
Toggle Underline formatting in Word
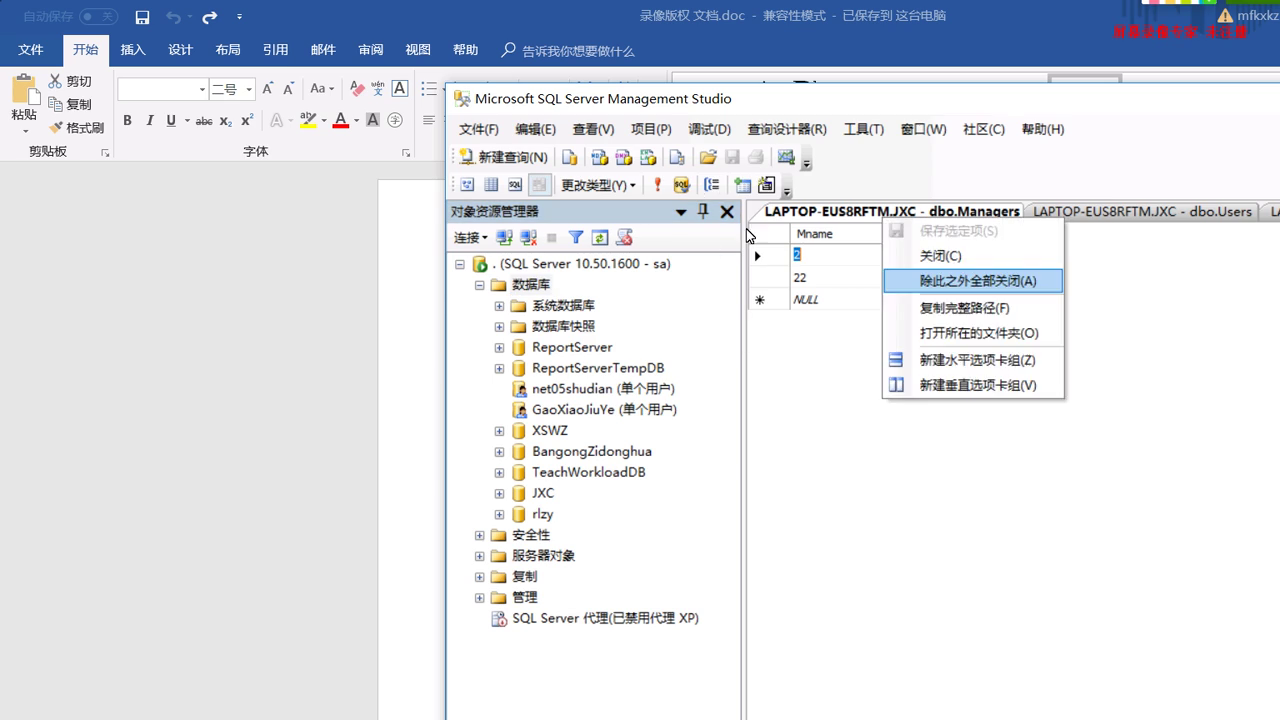[x=171, y=120]
